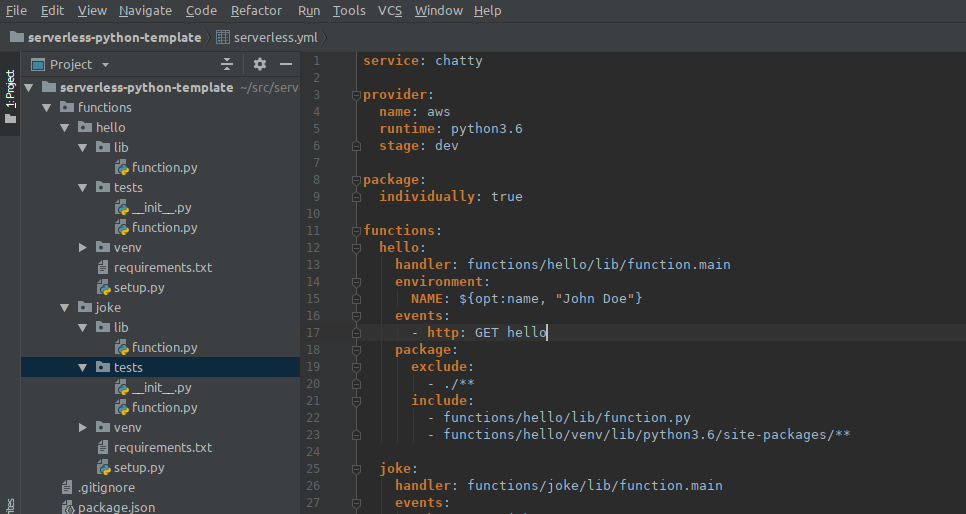Hide the Project tool window with the minus icon
Screen dimensions: 966x514
(286, 64)
